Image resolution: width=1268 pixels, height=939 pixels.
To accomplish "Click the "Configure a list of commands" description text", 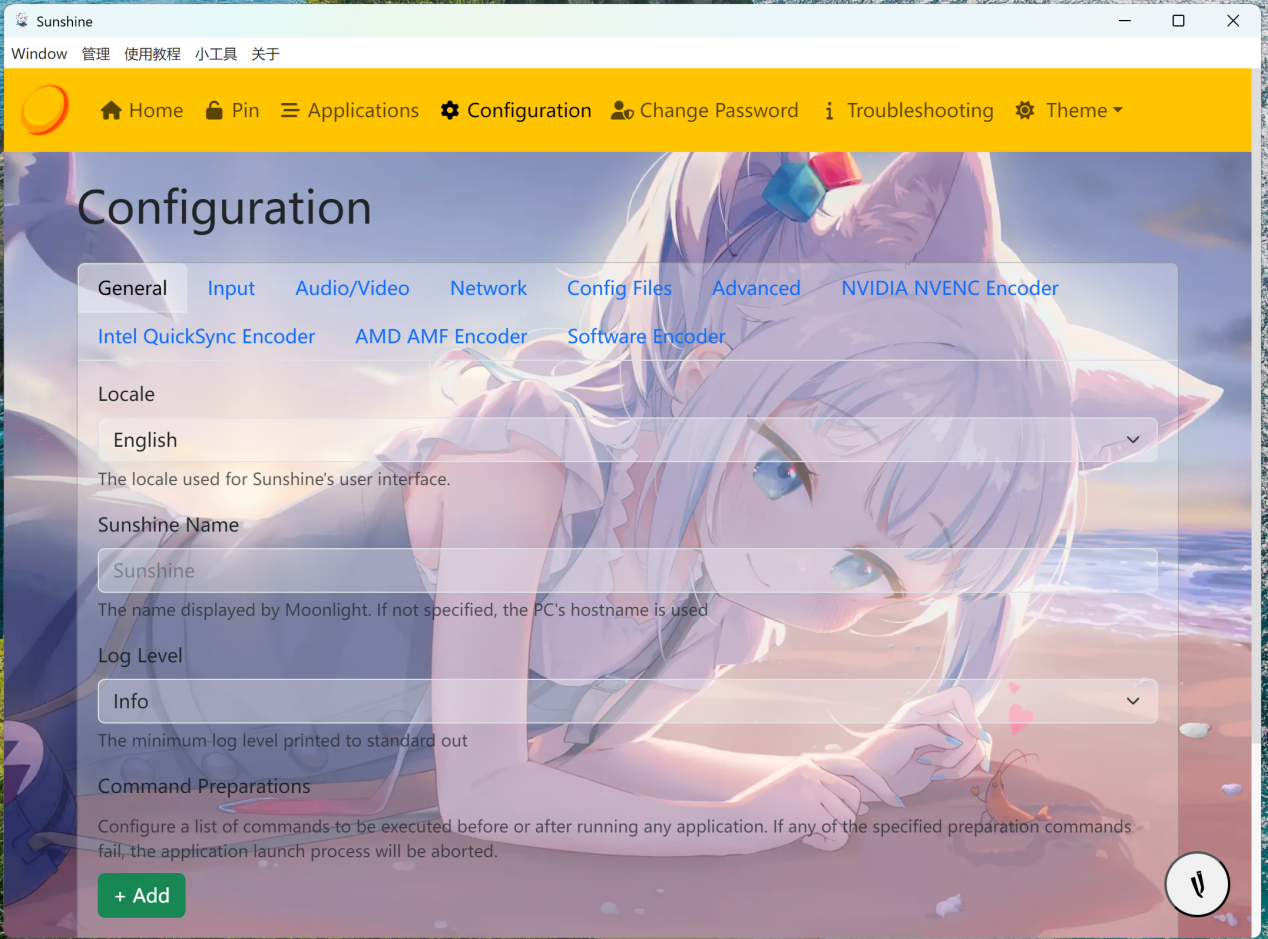I will click(x=615, y=839).
